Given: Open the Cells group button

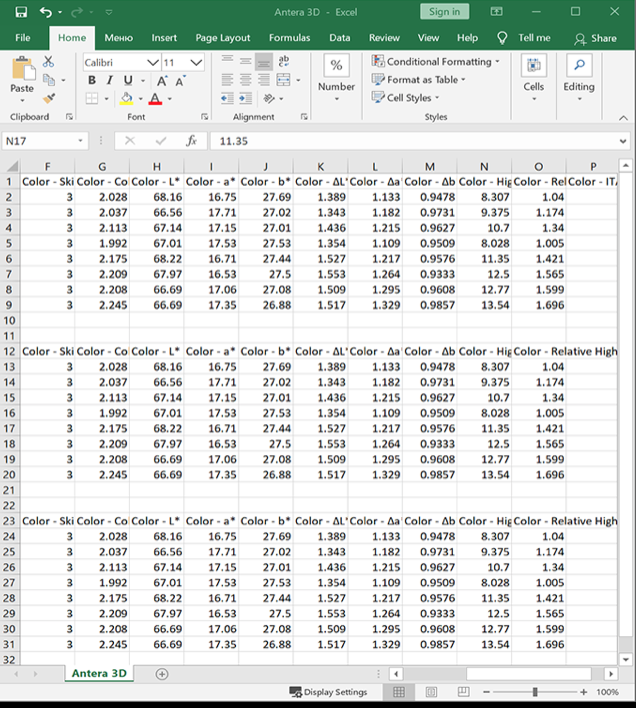Looking at the screenshot, I should [534, 77].
